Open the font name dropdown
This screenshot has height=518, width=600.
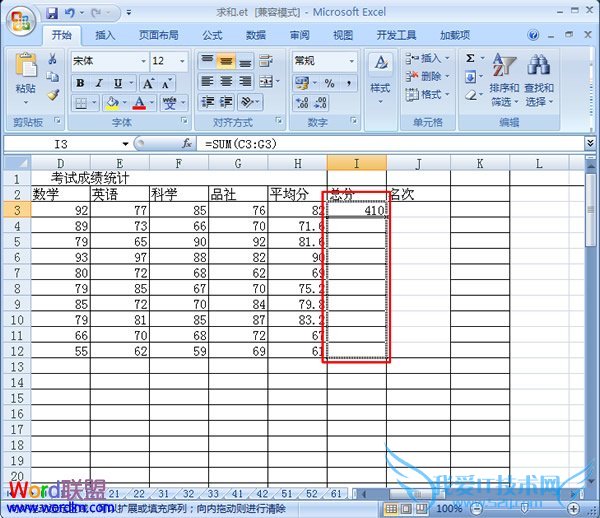click(x=143, y=61)
